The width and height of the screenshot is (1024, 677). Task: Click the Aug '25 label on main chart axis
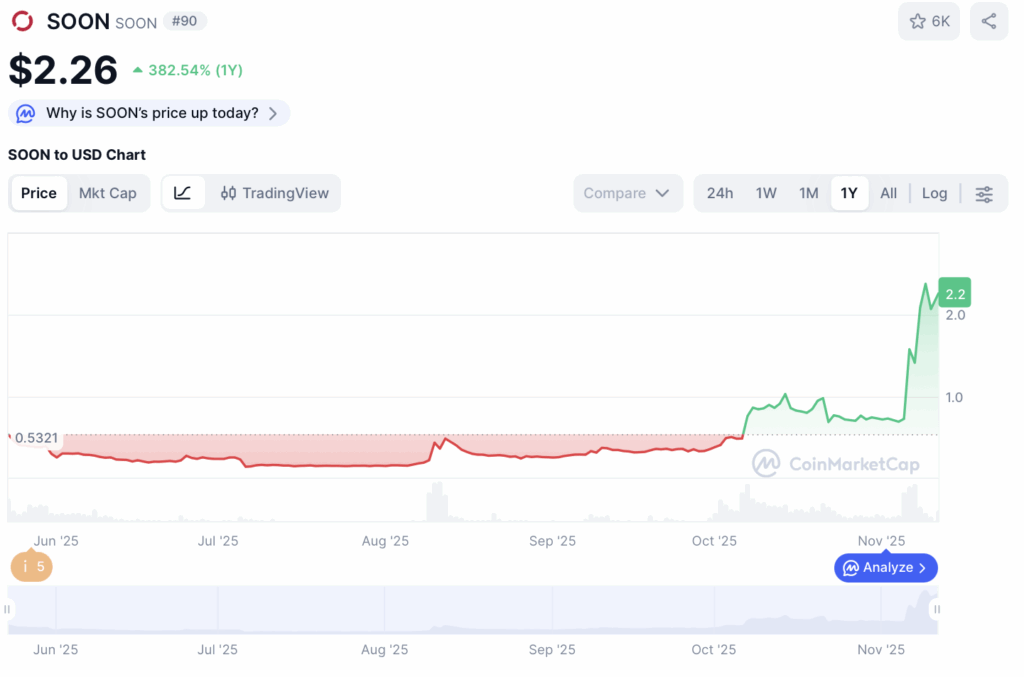385,541
